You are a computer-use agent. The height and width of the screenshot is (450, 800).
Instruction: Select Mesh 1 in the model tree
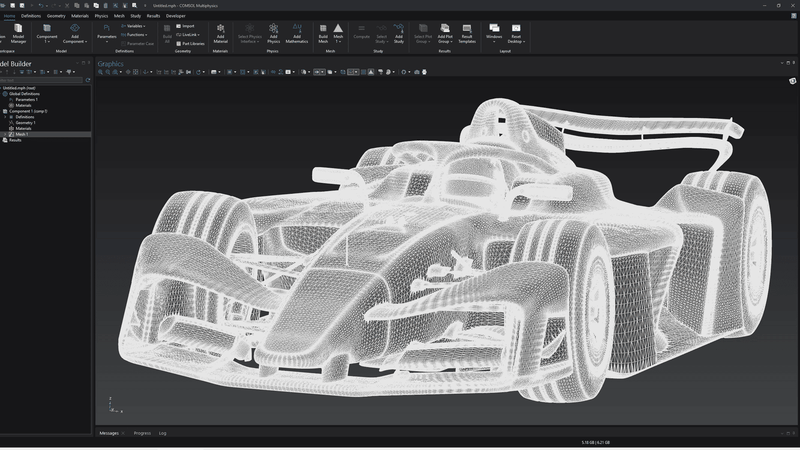[x=21, y=134]
